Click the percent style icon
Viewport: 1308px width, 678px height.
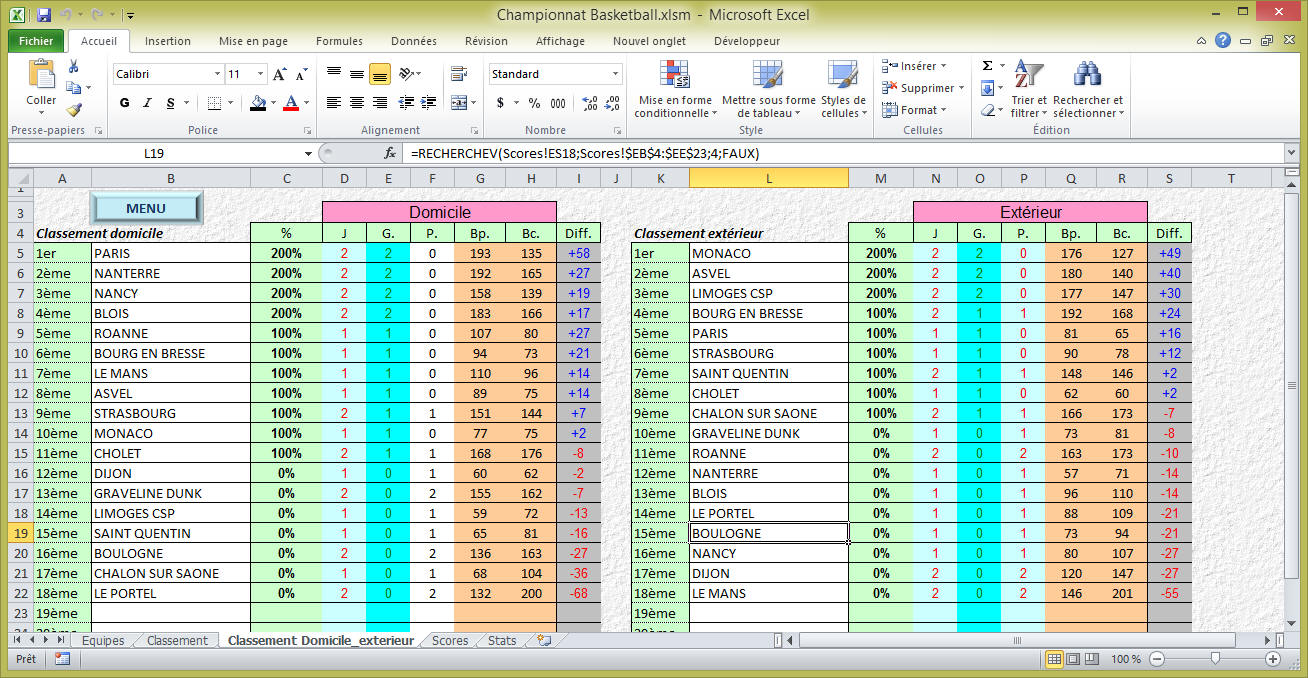[534, 103]
